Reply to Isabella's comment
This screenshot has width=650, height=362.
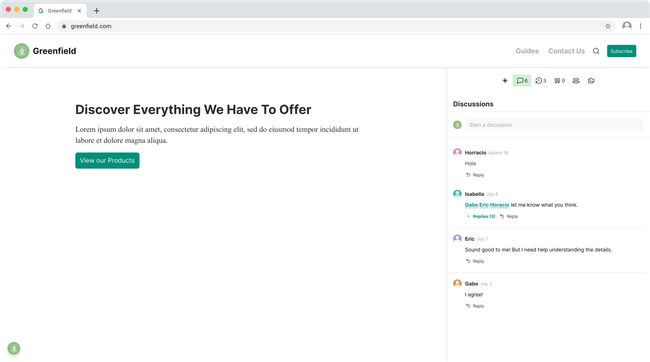click(509, 216)
